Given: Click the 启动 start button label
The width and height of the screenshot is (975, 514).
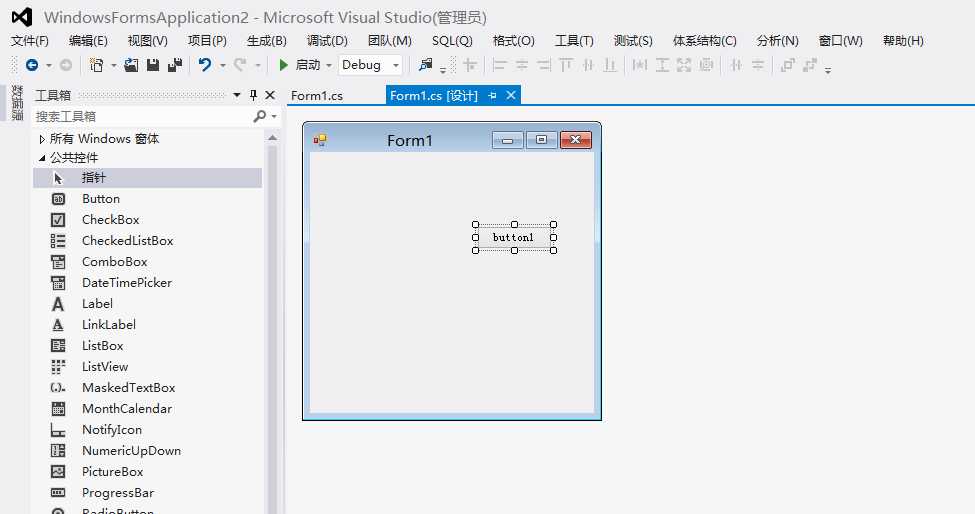Looking at the screenshot, I should [308, 65].
